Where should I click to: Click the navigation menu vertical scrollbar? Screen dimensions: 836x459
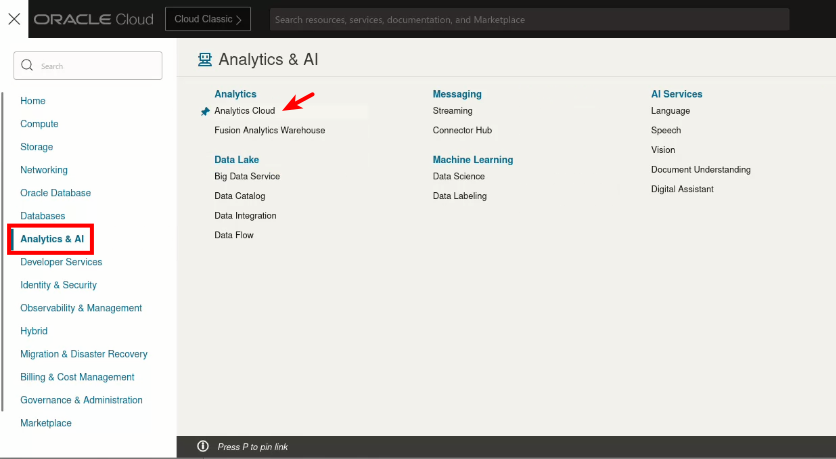[3, 252]
